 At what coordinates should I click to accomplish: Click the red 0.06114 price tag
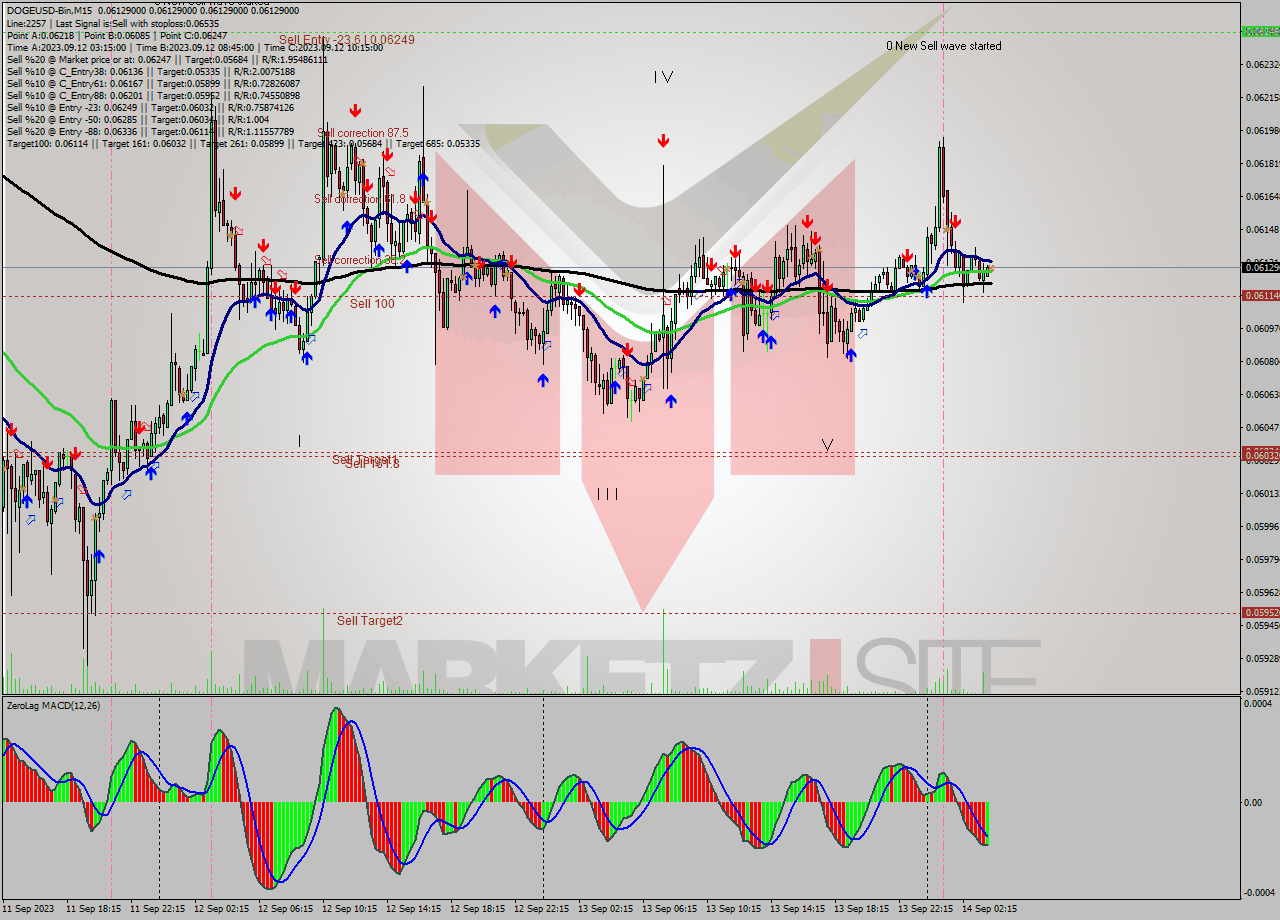pyautogui.click(x=1259, y=295)
